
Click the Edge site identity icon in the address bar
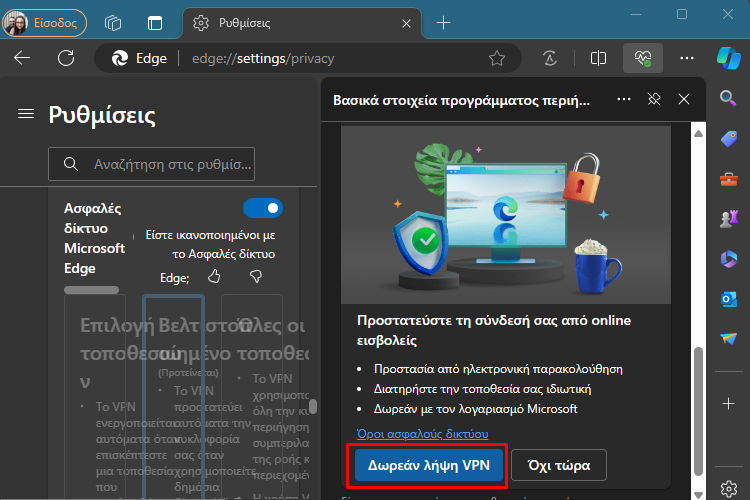pyautogui.click(x=139, y=58)
